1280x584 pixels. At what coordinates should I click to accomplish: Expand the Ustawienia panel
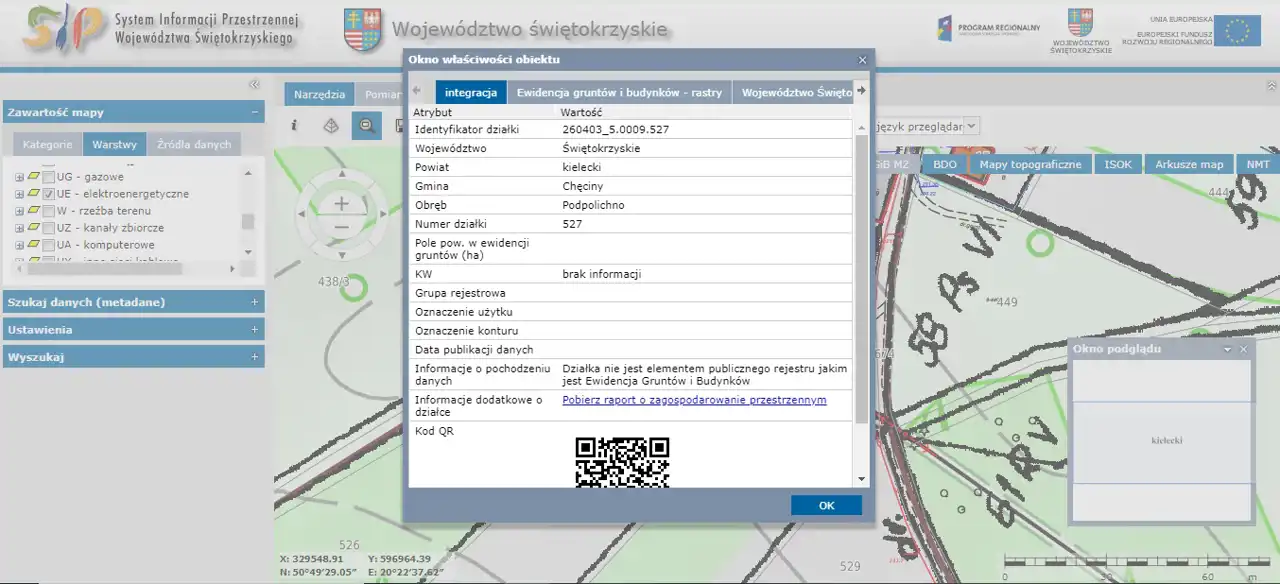coord(254,329)
